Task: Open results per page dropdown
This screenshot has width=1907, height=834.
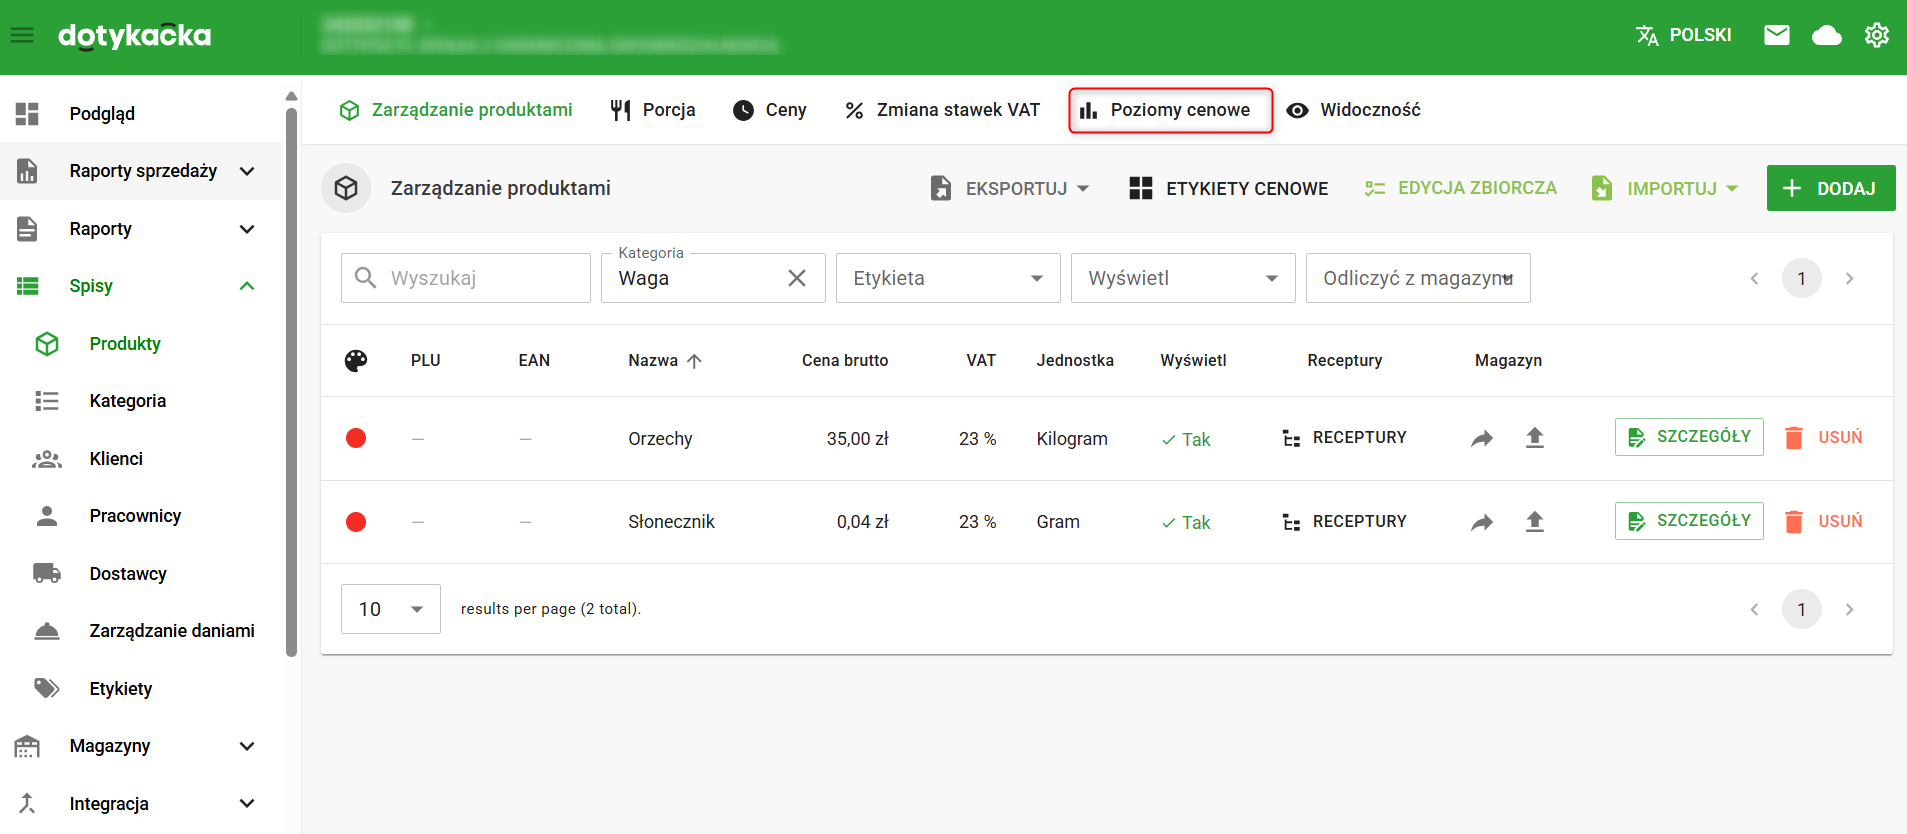Action: click(391, 609)
